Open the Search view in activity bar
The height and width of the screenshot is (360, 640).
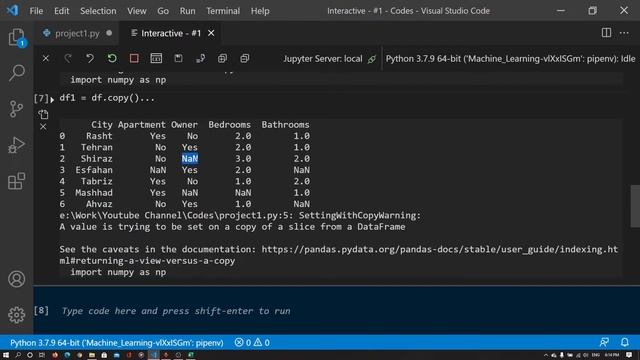[16, 73]
